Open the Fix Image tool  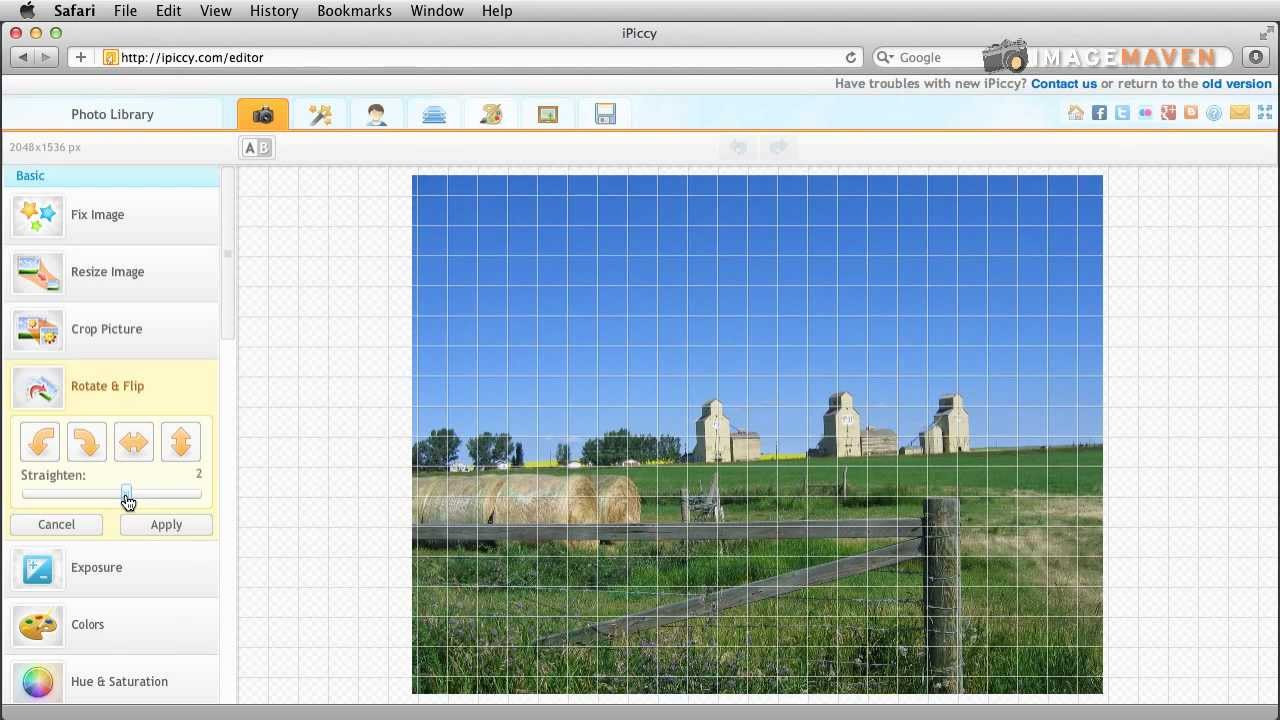pyautogui.click(x=110, y=215)
